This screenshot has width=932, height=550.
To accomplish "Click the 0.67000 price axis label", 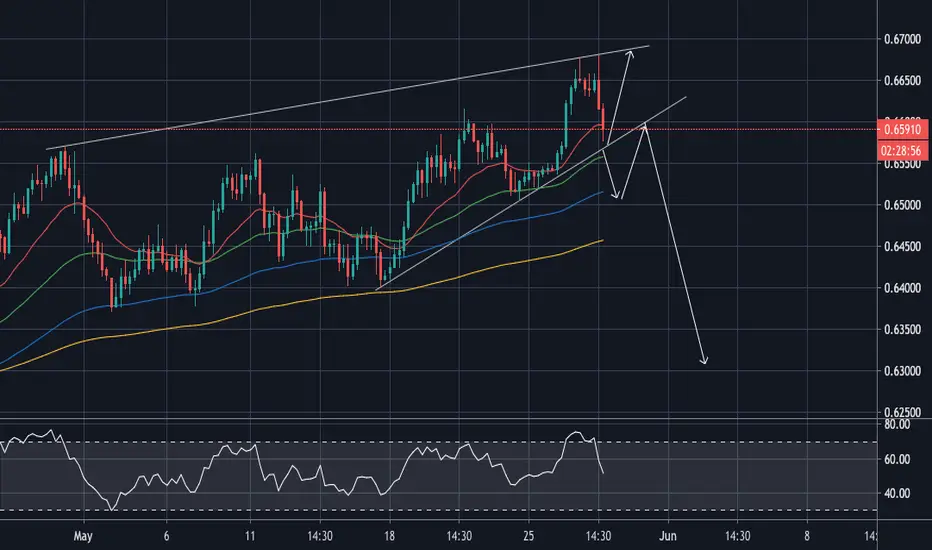I will click(902, 39).
